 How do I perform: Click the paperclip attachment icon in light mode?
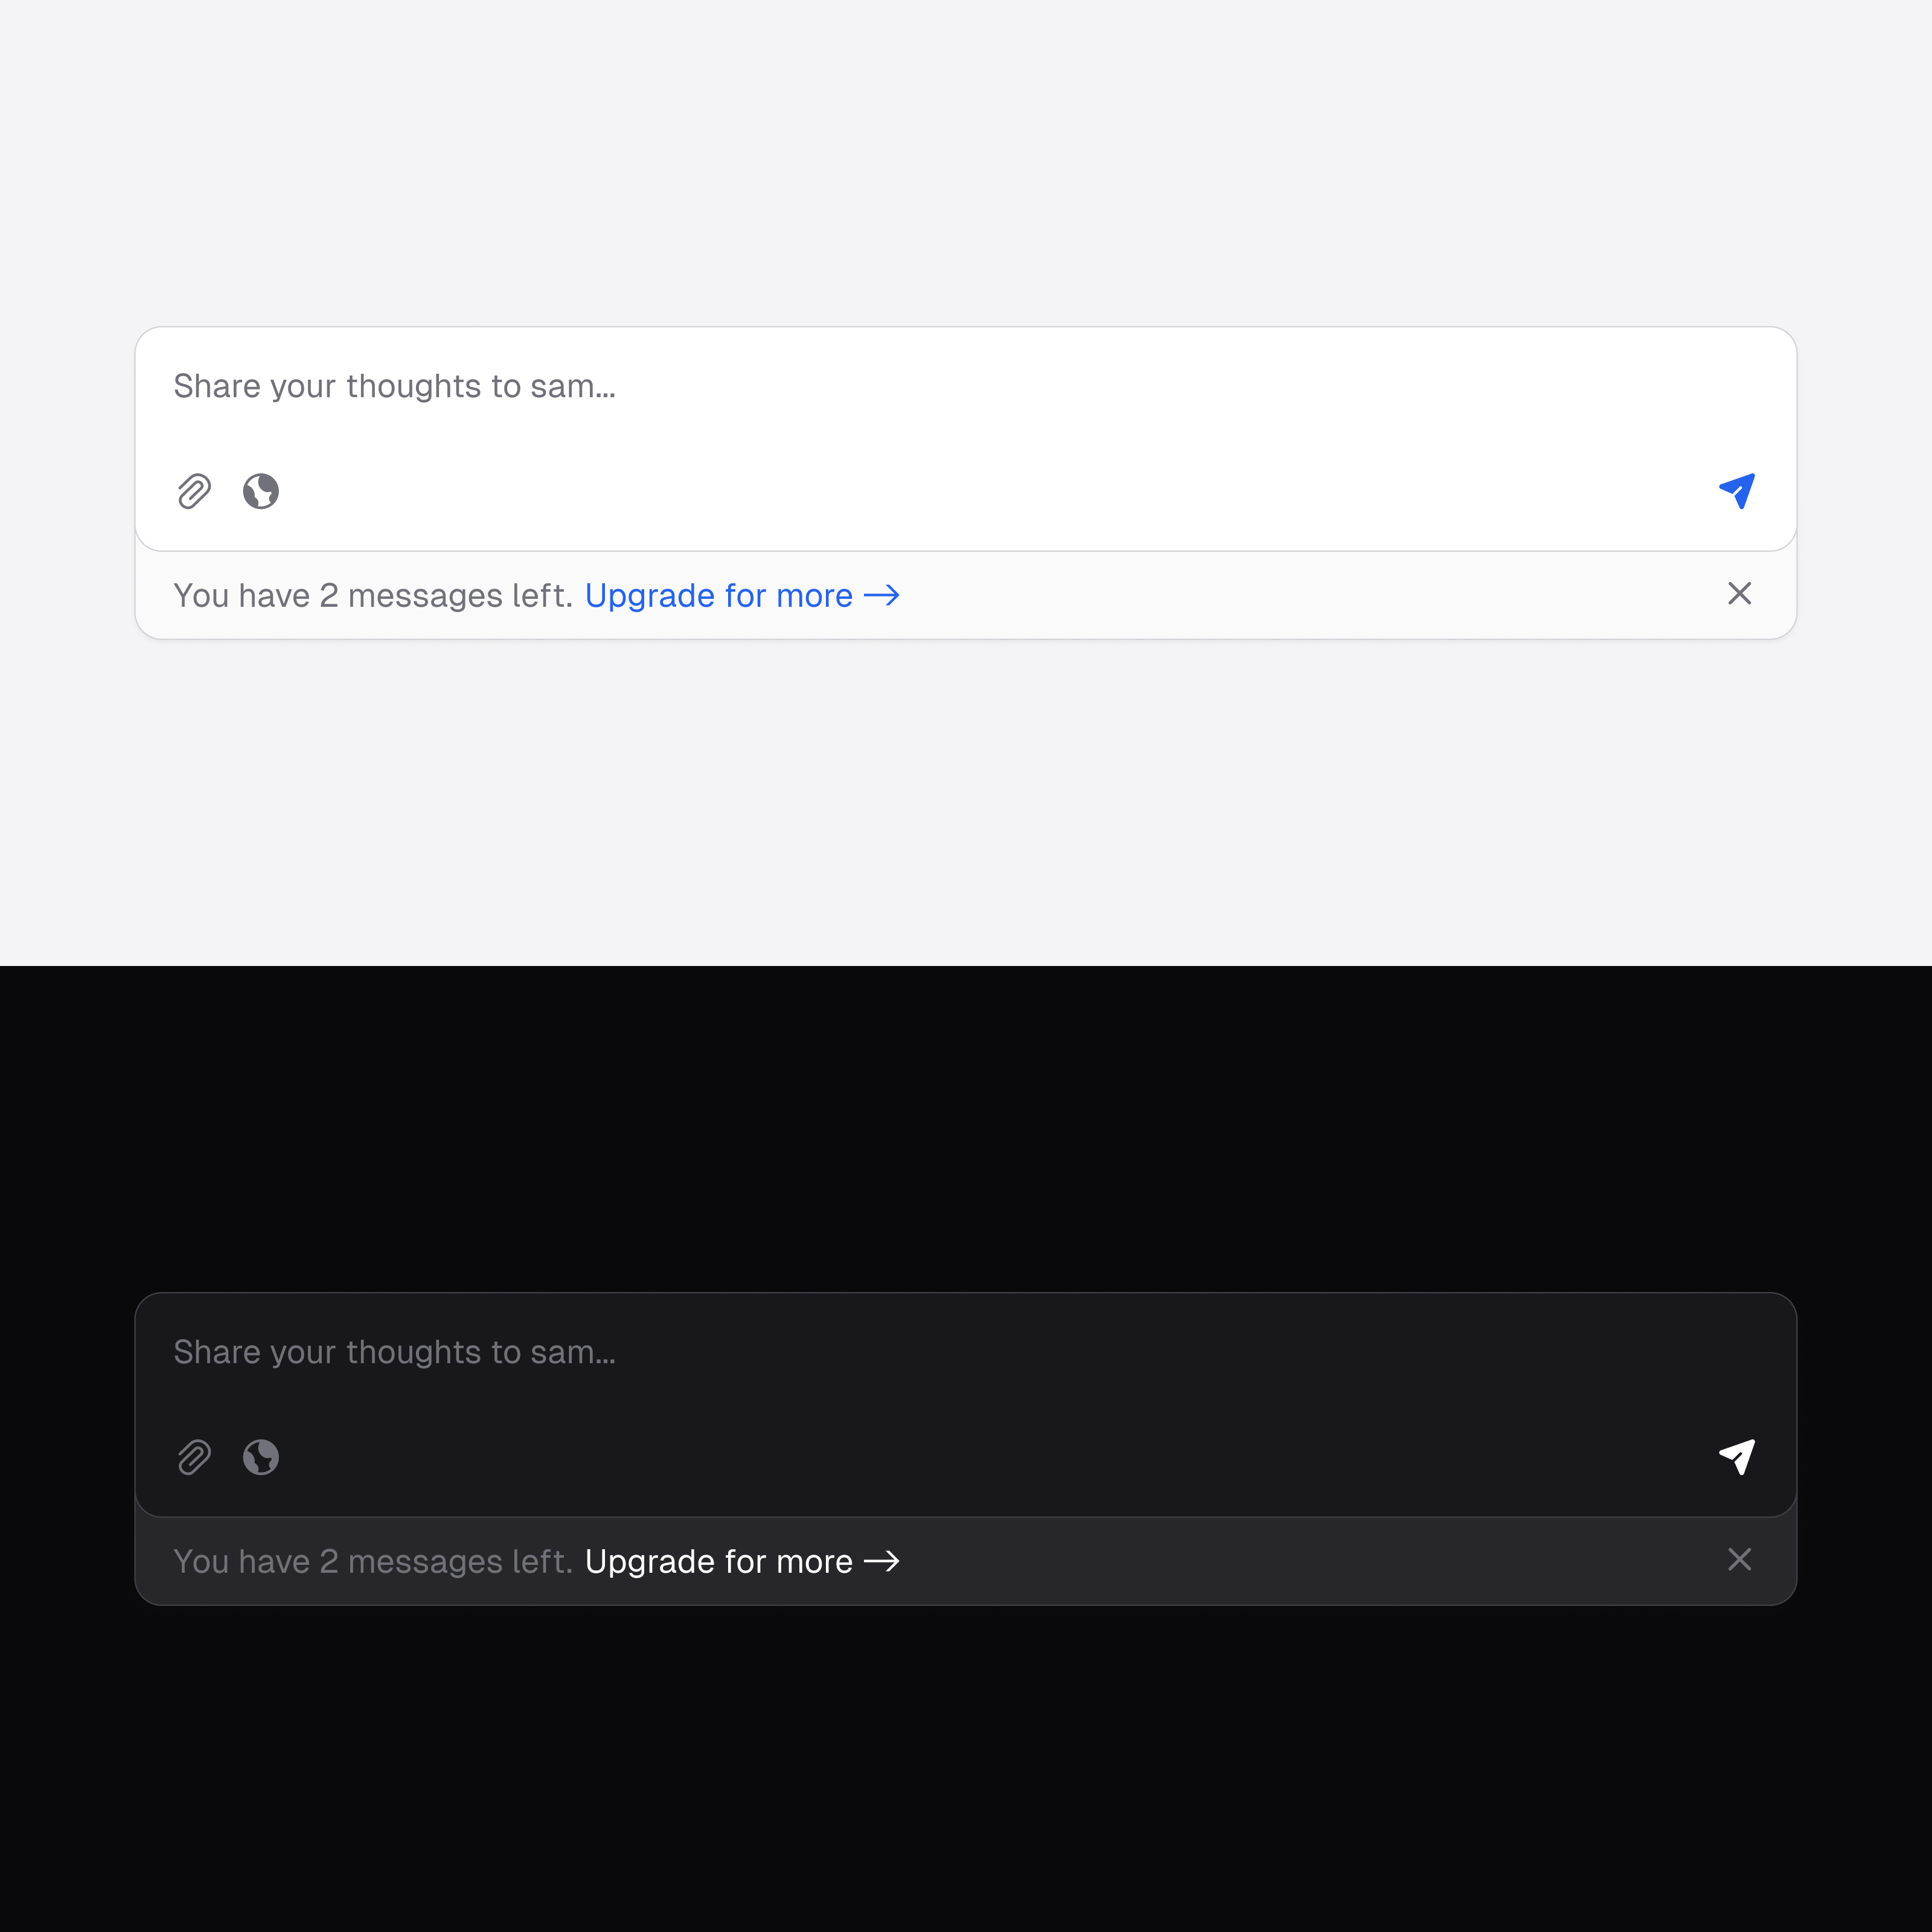pyautogui.click(x=193, y=491)
